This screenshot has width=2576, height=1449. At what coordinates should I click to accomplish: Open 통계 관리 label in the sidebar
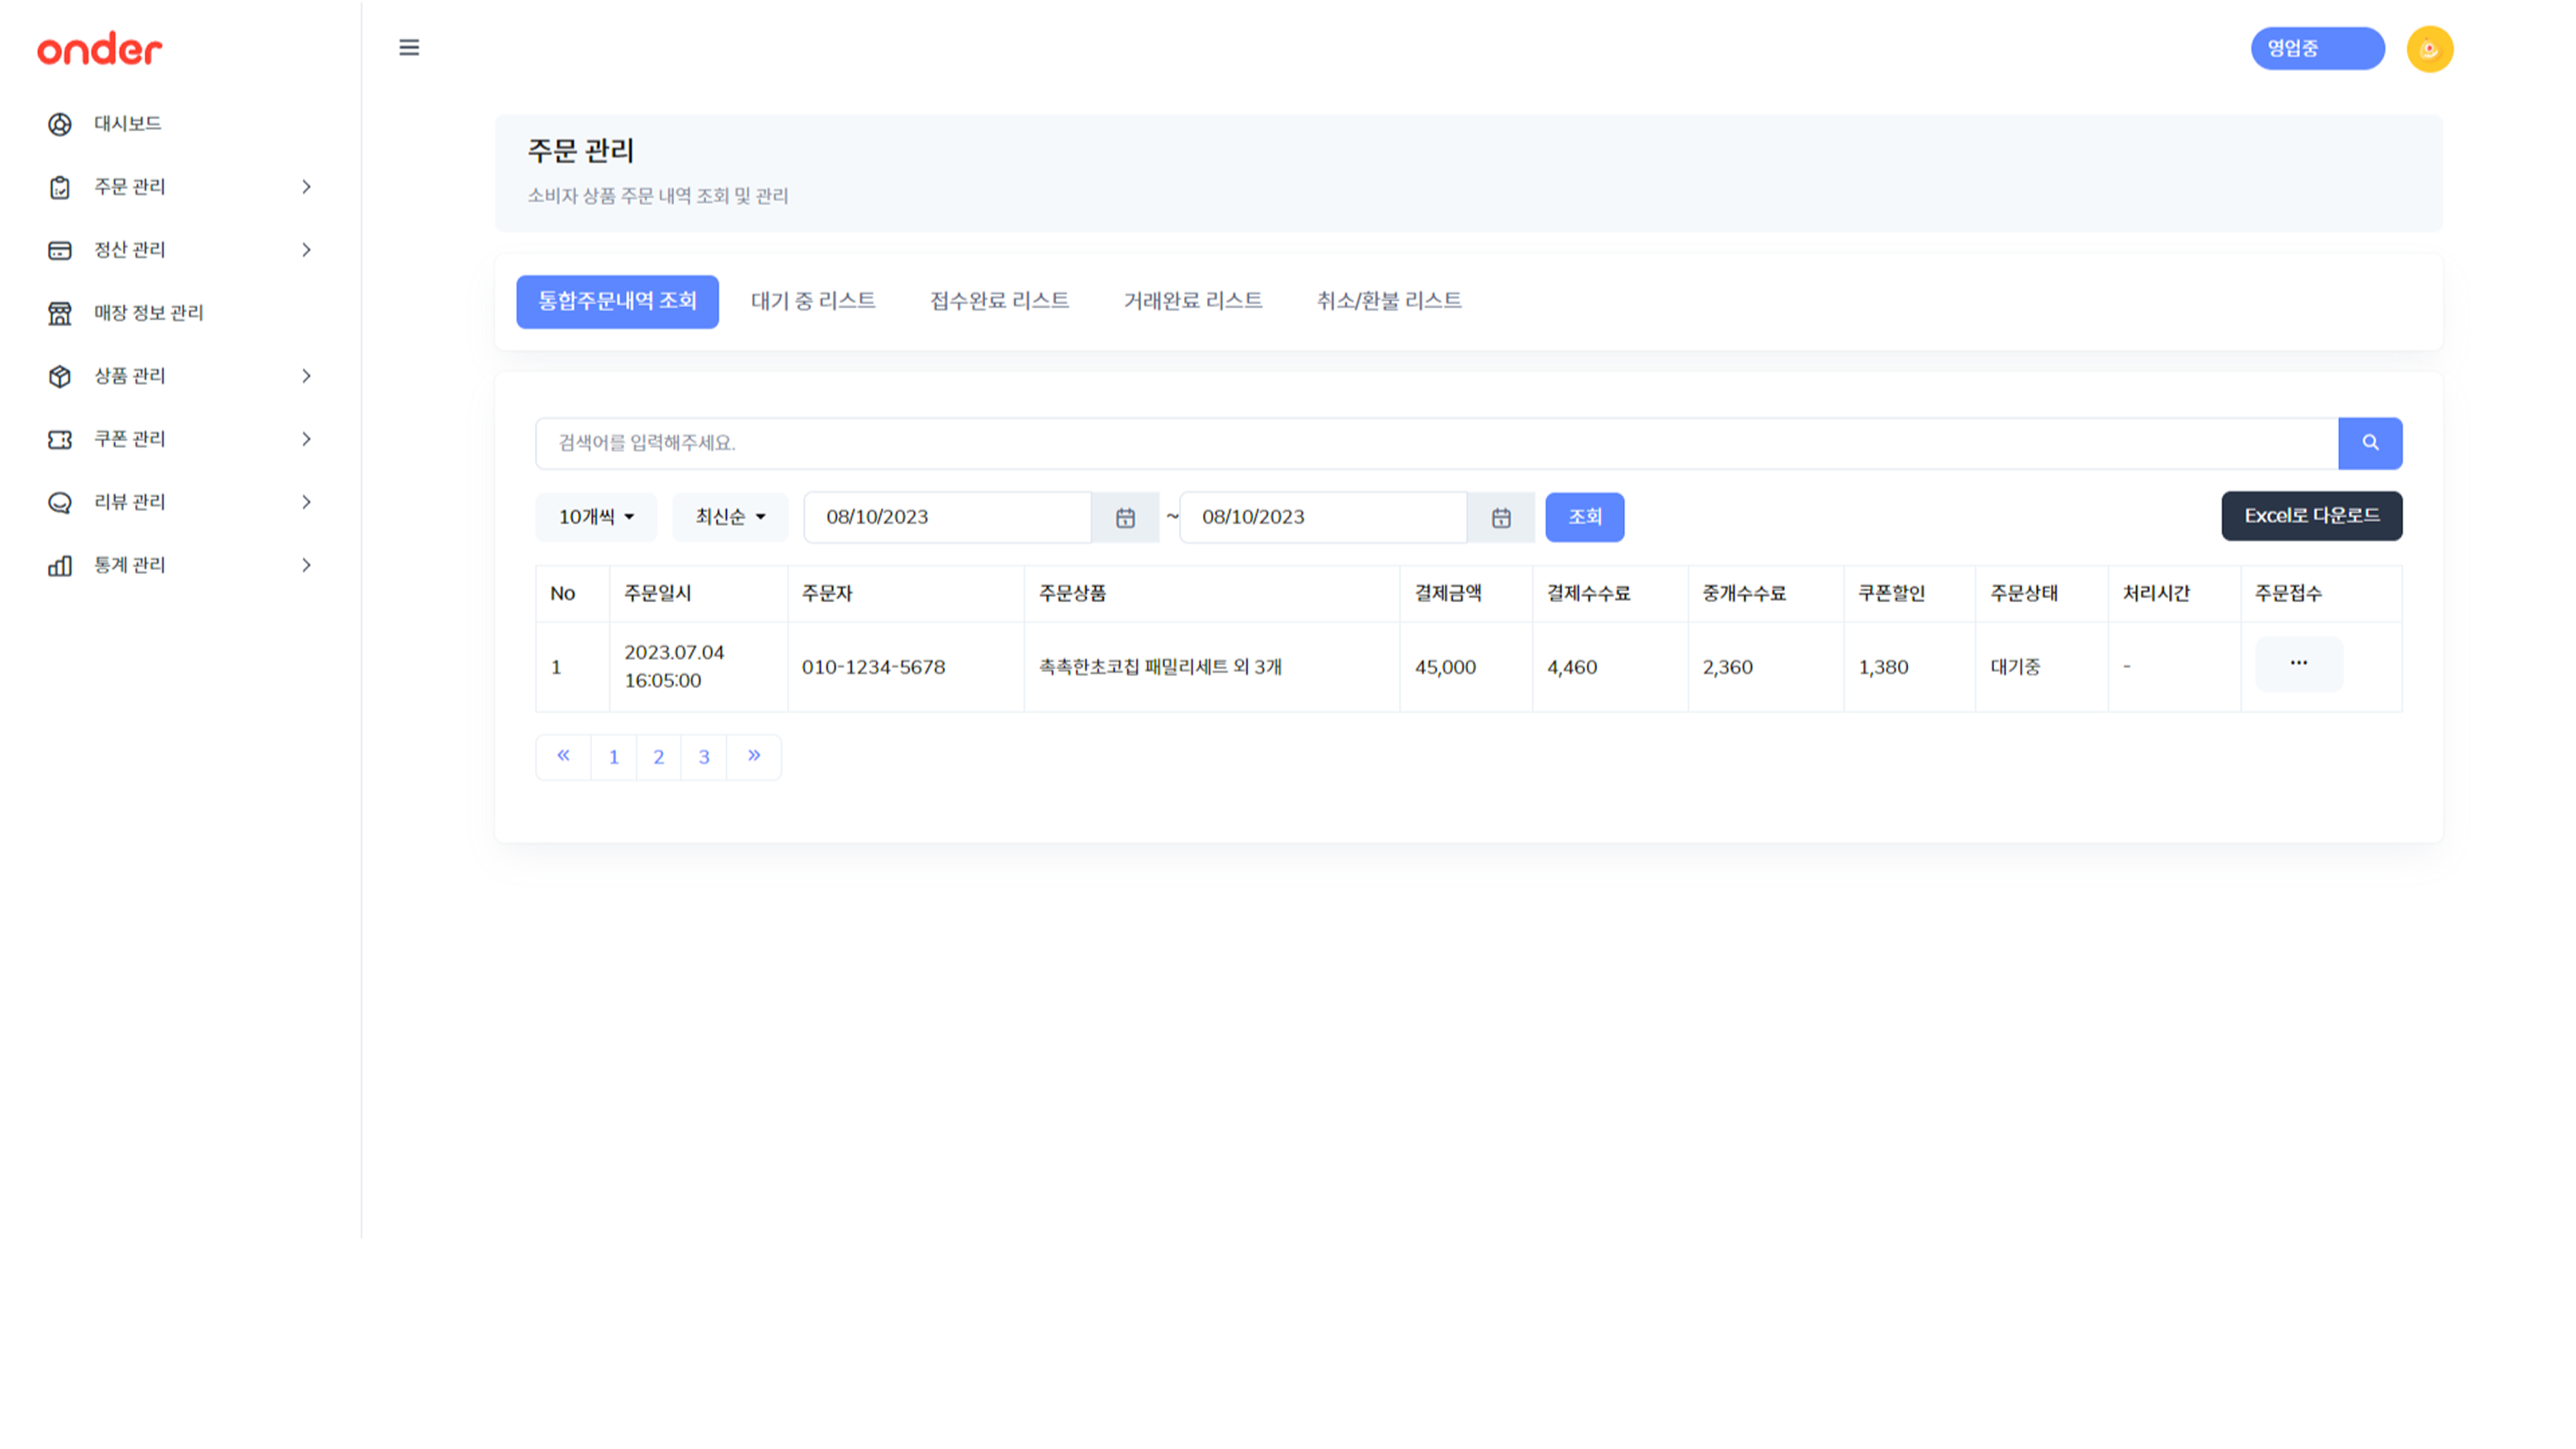pos(130,566)
